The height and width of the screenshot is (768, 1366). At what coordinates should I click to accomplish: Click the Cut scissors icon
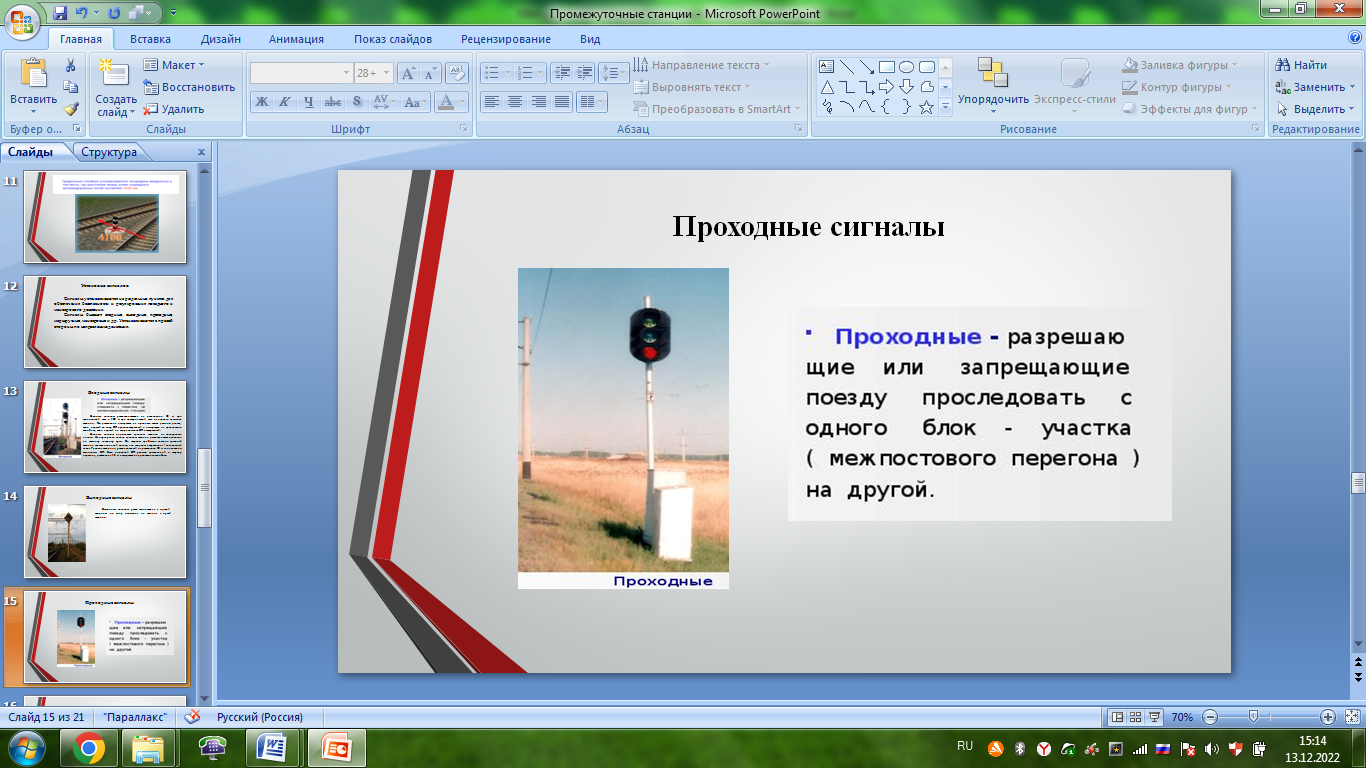(71, 65)
